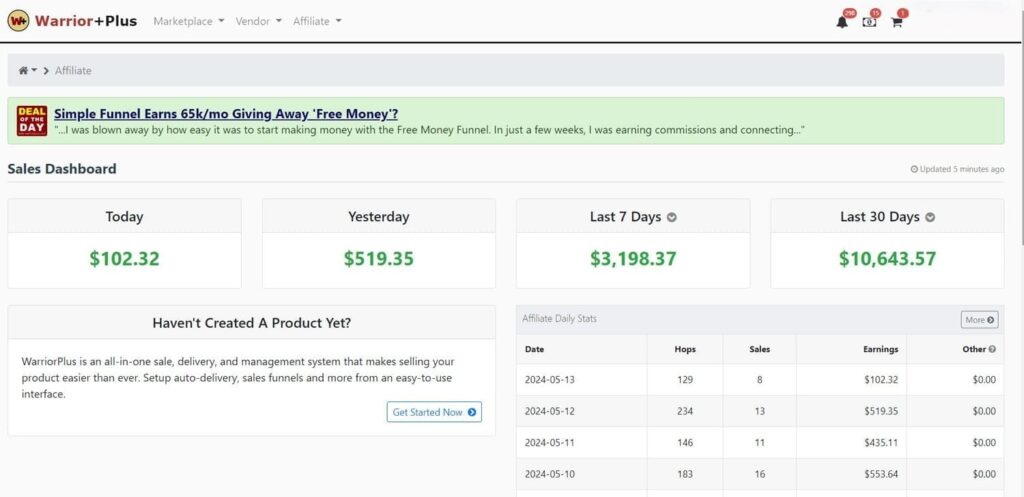Expand the Last 30 Days range selector
This screenshot has width=1024, height=497.
click(930, 217)
